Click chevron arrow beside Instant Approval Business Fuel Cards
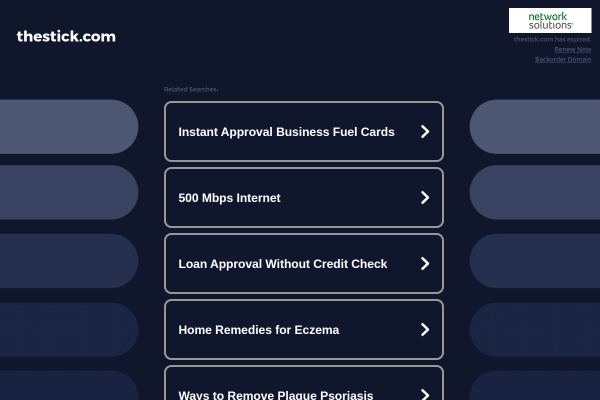The image size is (600, 400). (425, 131)
